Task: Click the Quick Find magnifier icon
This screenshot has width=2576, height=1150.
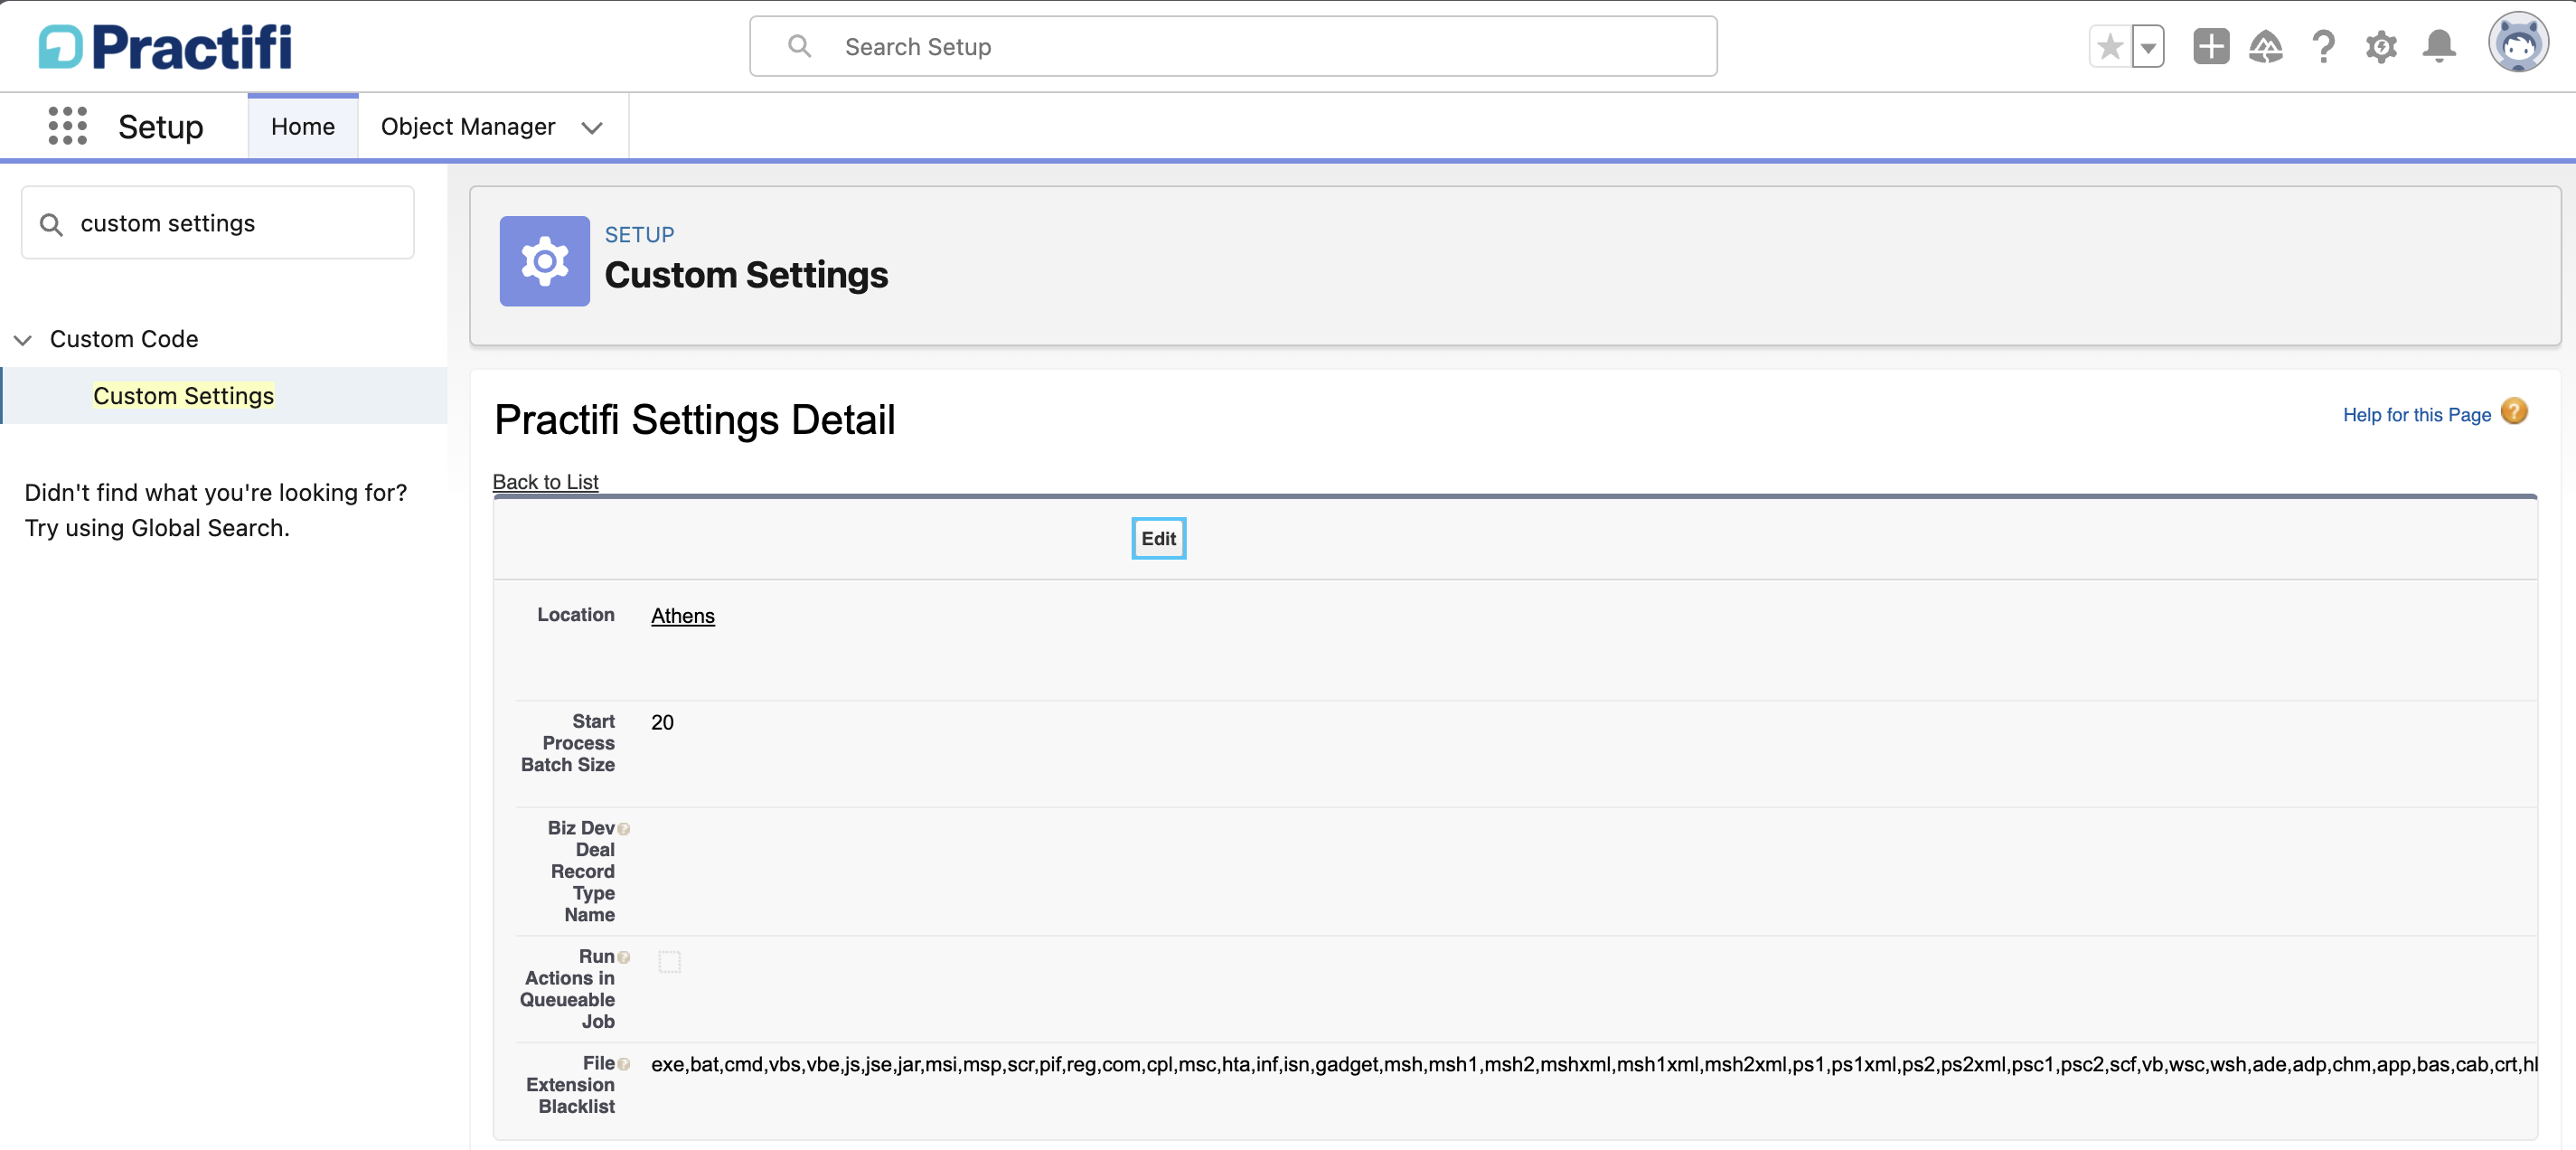Action: [51, 224]
